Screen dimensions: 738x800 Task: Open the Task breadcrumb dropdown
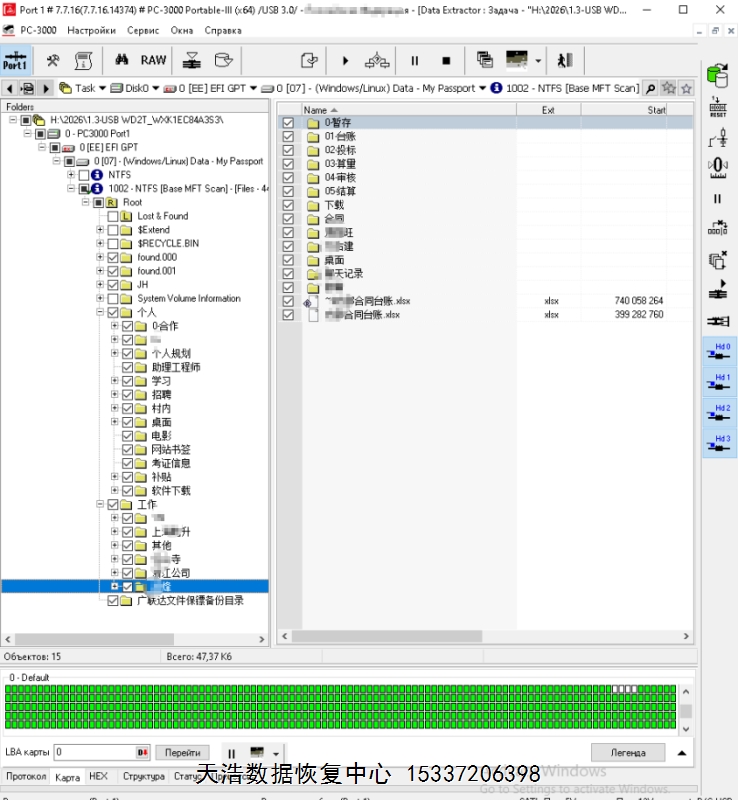(102, 88)
